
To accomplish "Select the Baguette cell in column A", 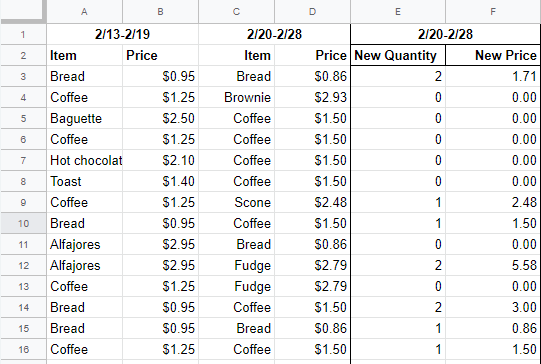I will [85, 118].
